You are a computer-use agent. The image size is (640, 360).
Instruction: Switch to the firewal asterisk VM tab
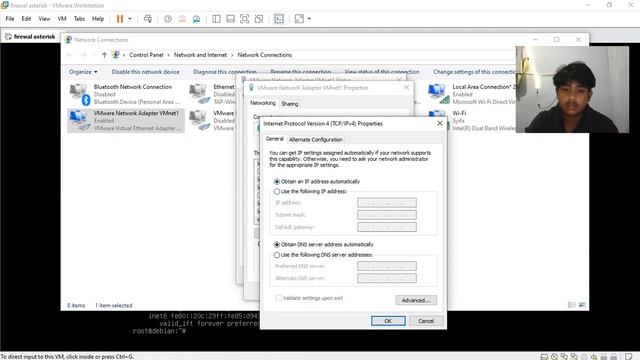click(x=31, y=36)
